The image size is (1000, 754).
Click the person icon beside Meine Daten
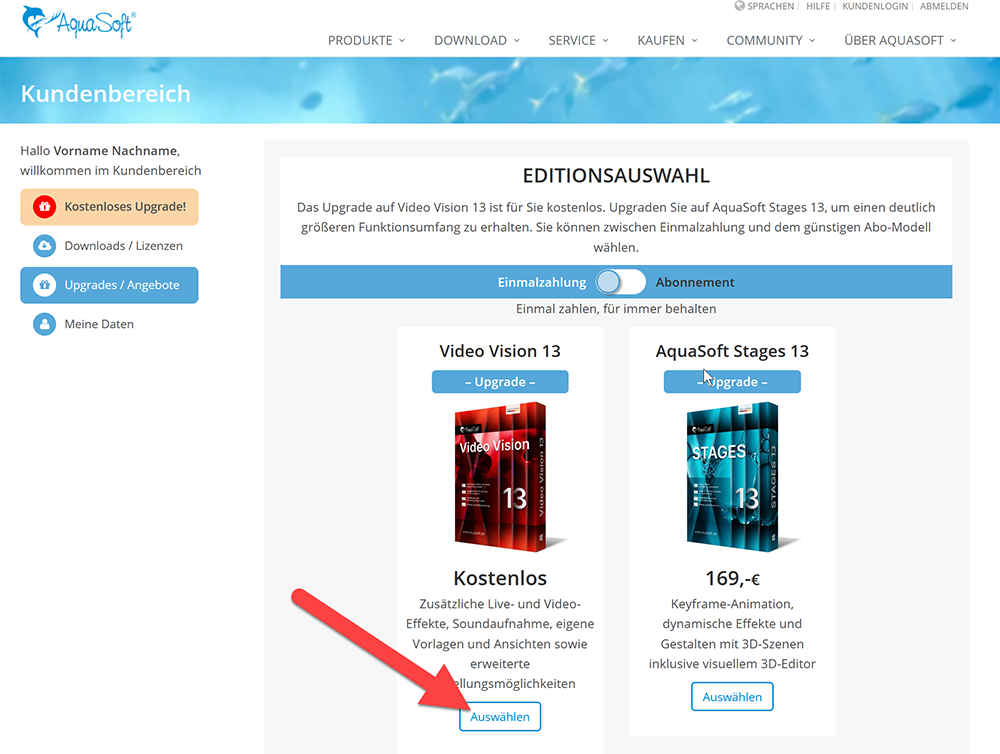click(x=45, y=324)
